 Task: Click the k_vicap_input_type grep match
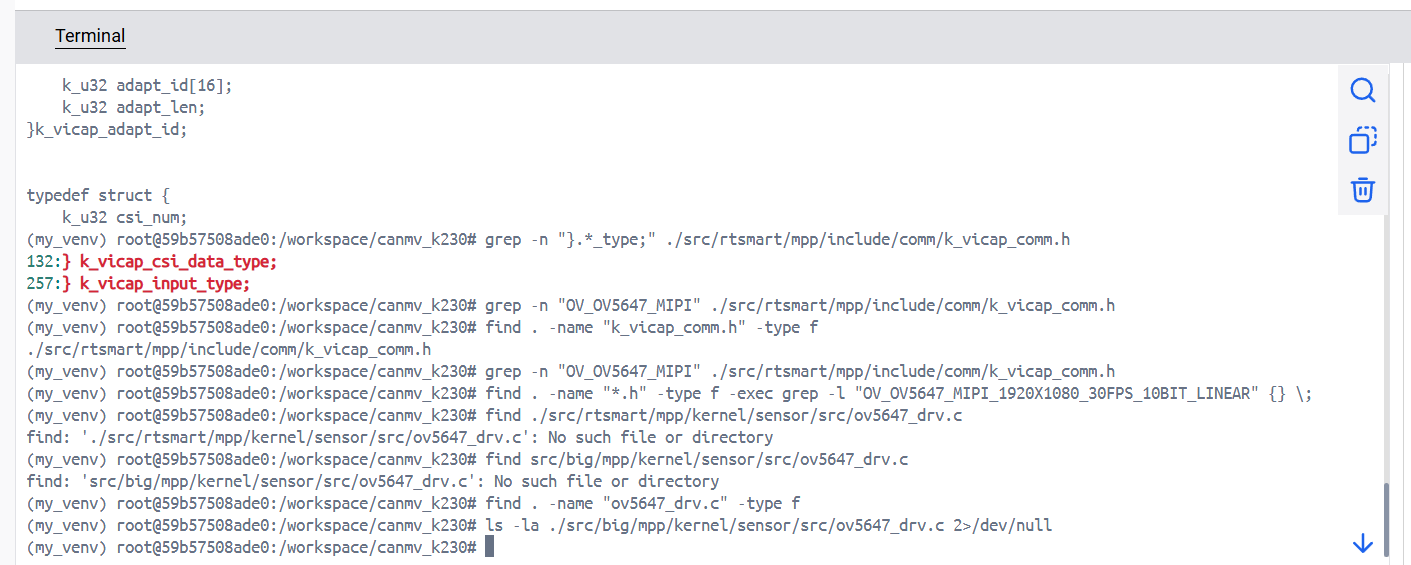(164, 283)
